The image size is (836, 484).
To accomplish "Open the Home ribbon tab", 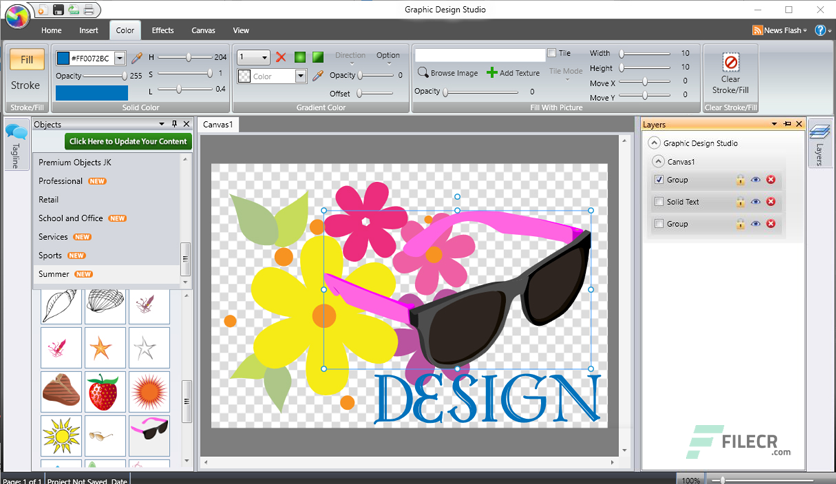I will pyautogui.click(x=51, y=30).
